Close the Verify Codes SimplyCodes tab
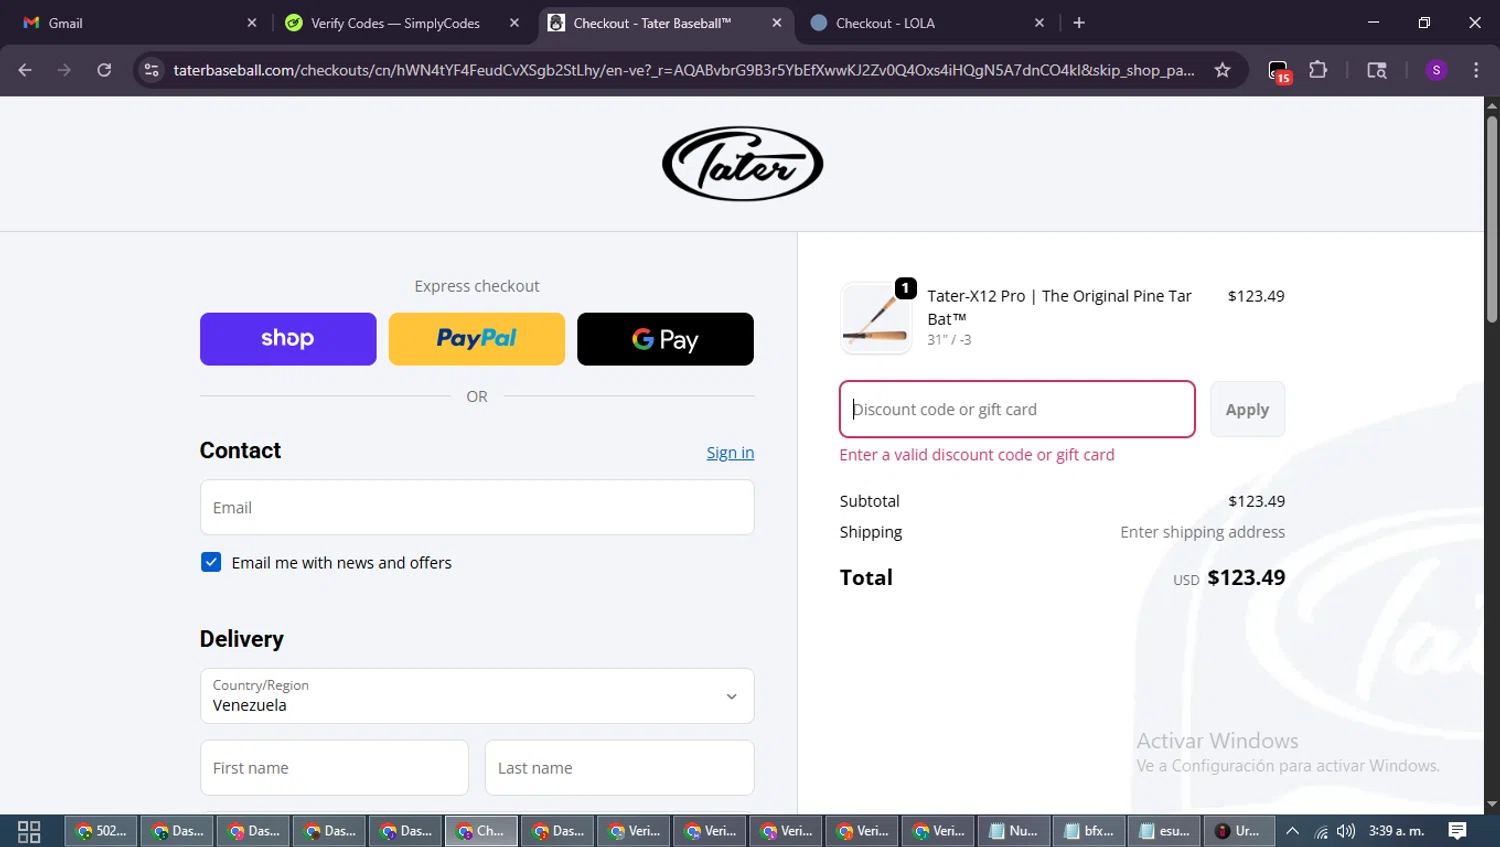Viewport: 1500px width, 847px height. coord(514,23)
